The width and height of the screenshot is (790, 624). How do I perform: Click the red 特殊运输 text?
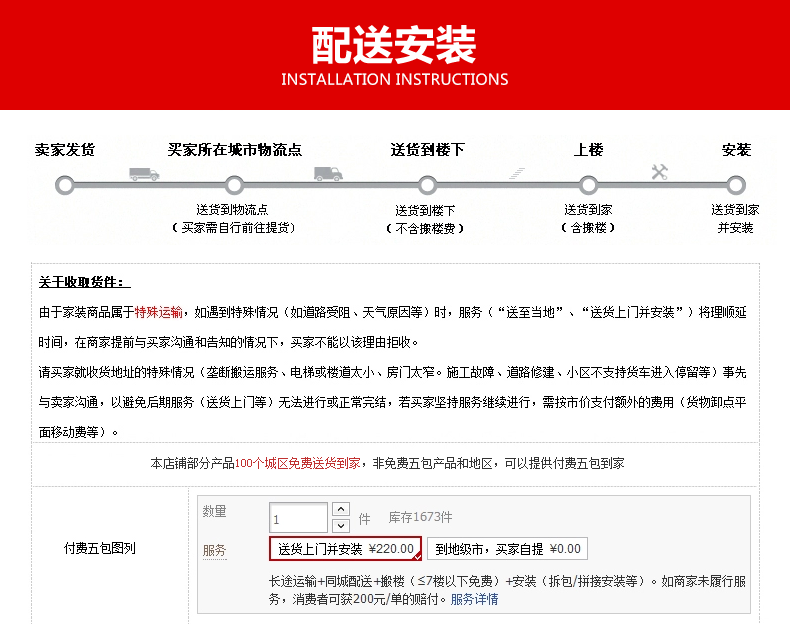click(158, 312)
